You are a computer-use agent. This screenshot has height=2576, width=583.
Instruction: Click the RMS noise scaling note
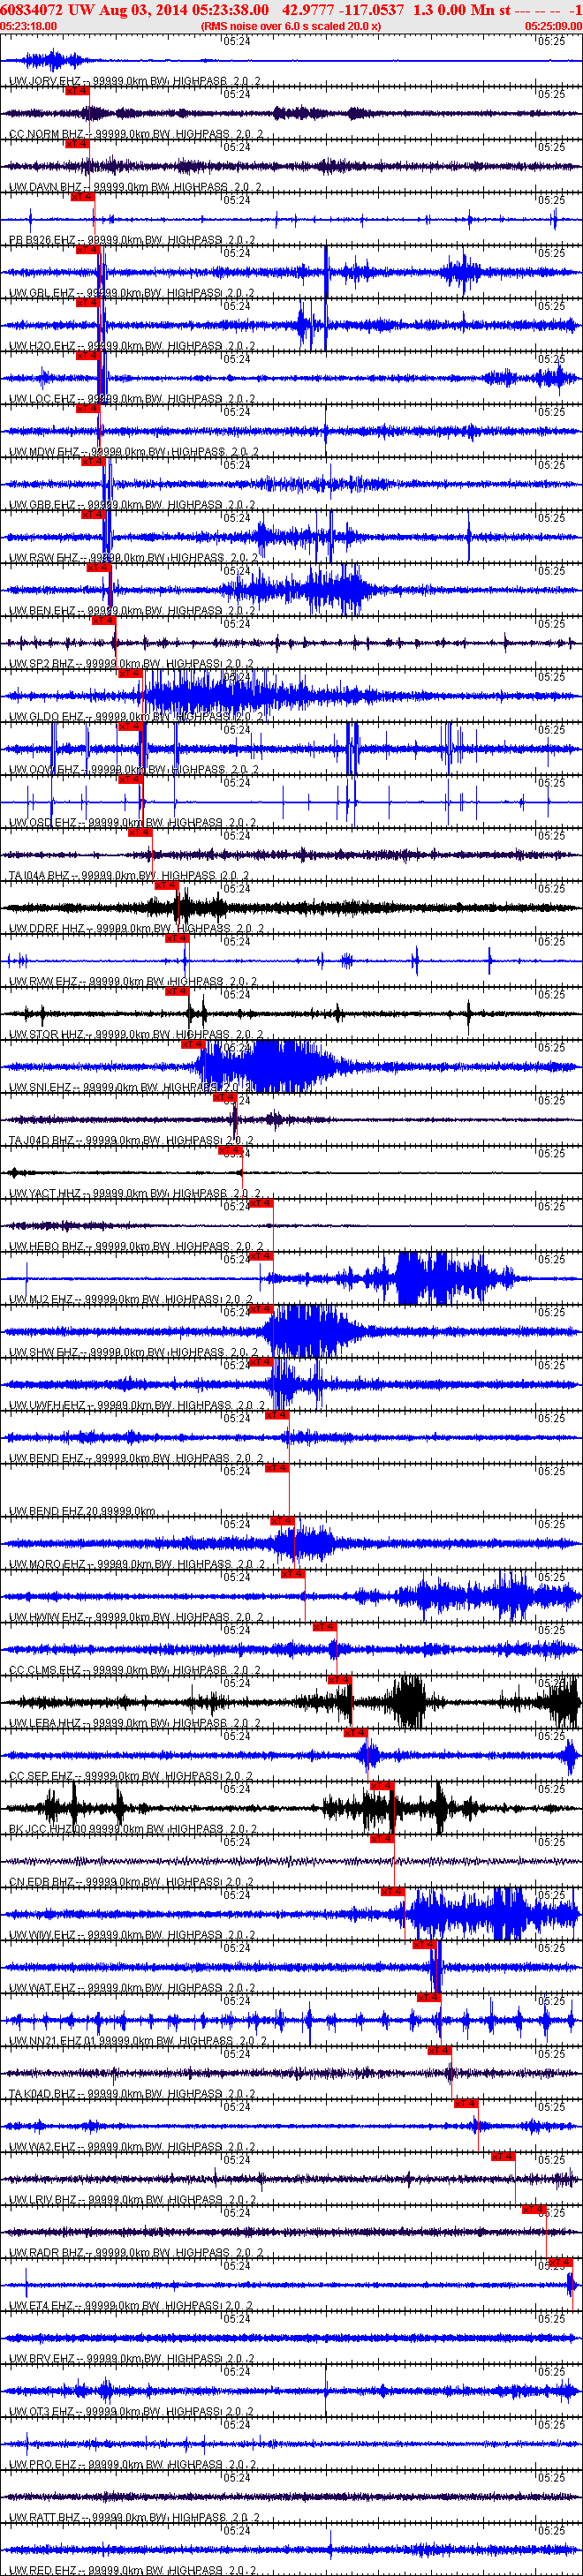(x=291, y=26)
